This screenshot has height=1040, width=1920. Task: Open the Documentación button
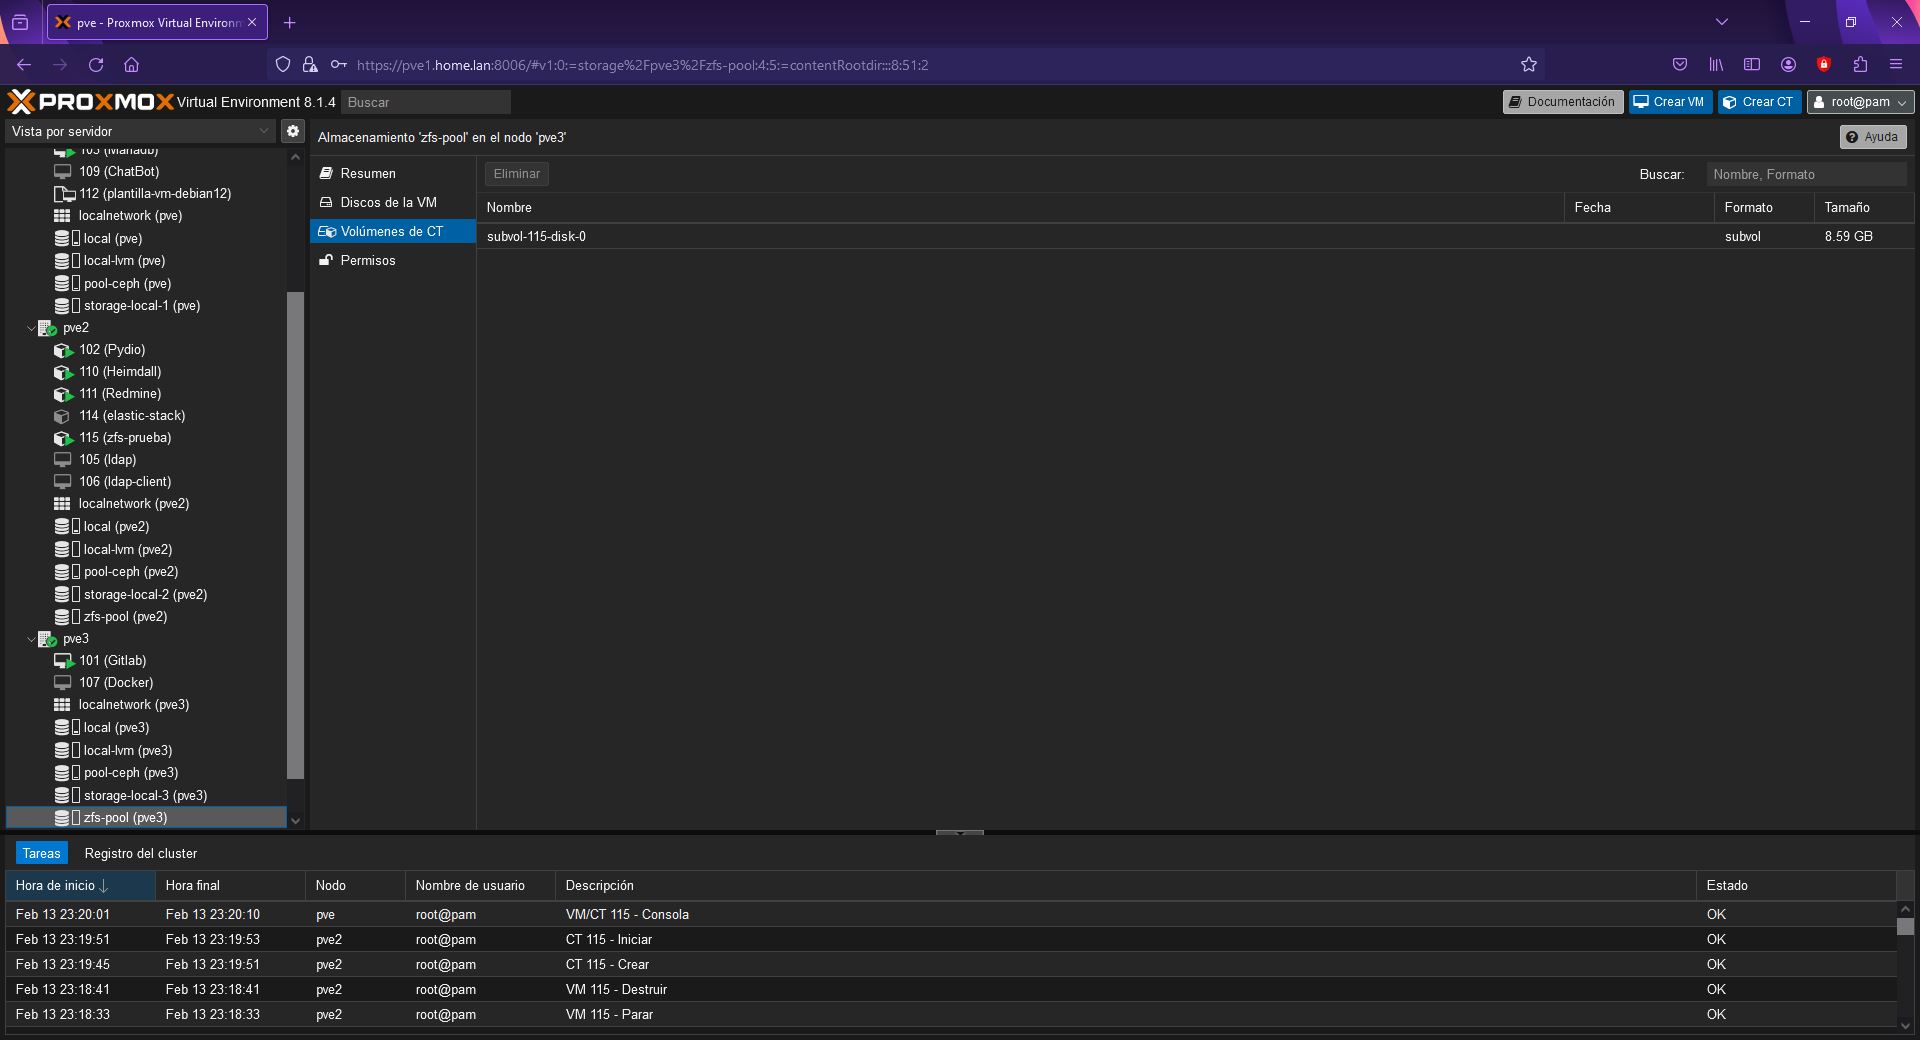point(1562,102)
